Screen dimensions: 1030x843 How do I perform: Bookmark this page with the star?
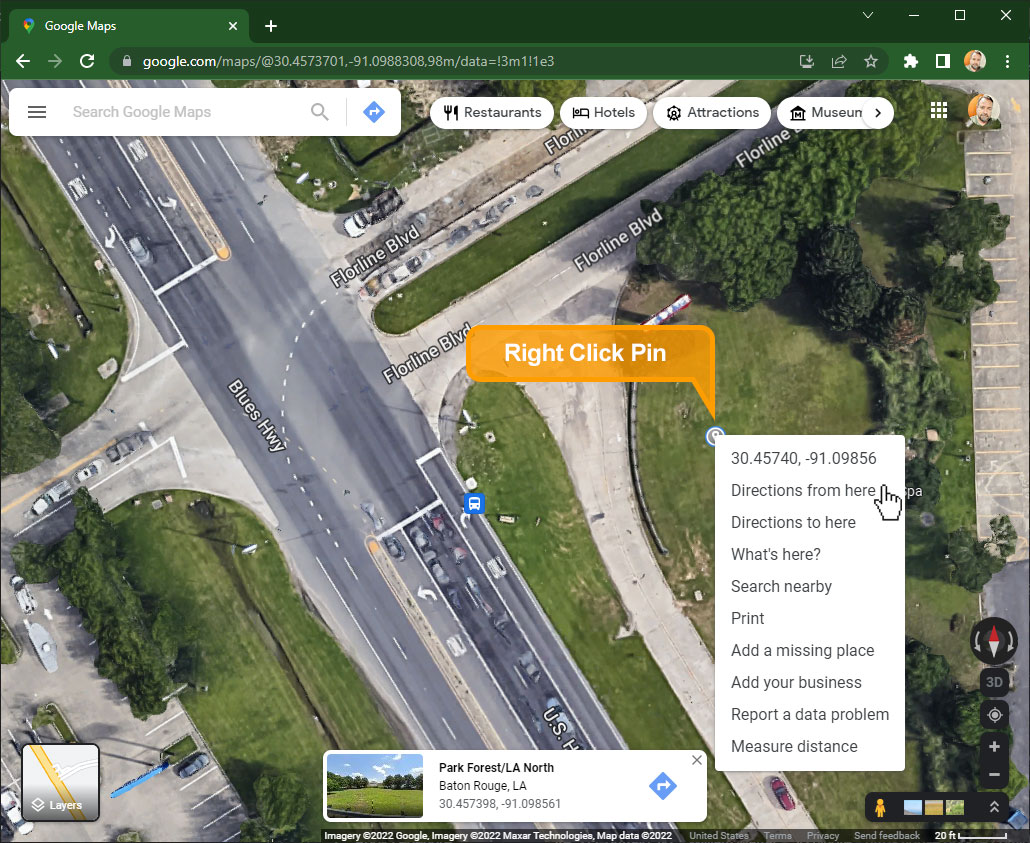[x=871, y=61]
